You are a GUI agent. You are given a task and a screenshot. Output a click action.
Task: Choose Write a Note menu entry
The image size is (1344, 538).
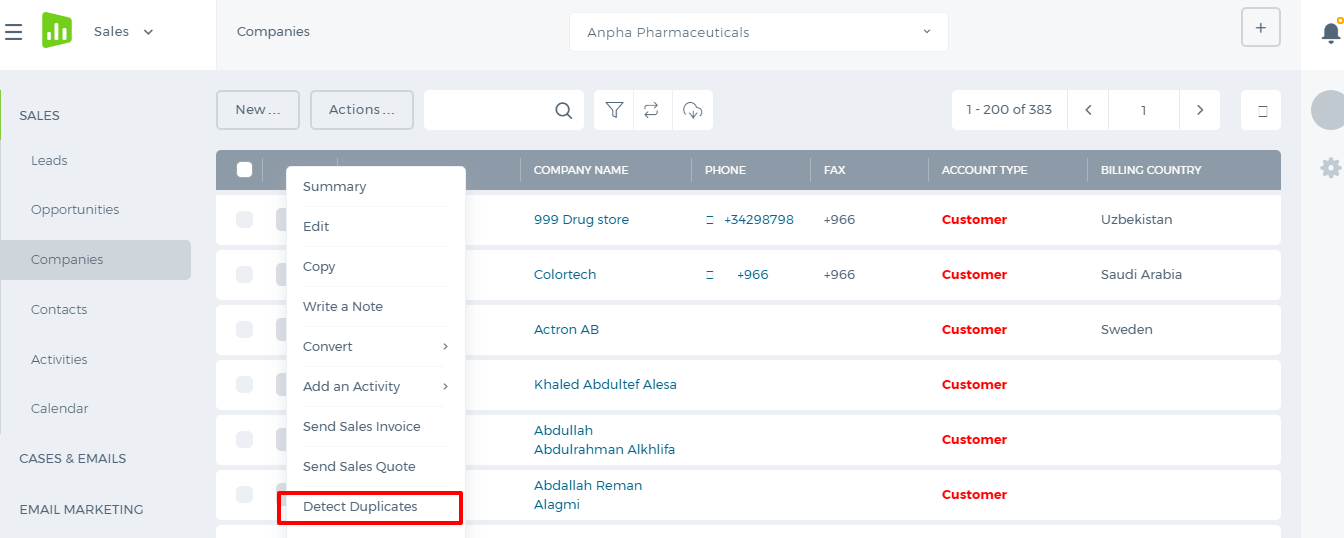pyautogui.click(x=343, y=306)
